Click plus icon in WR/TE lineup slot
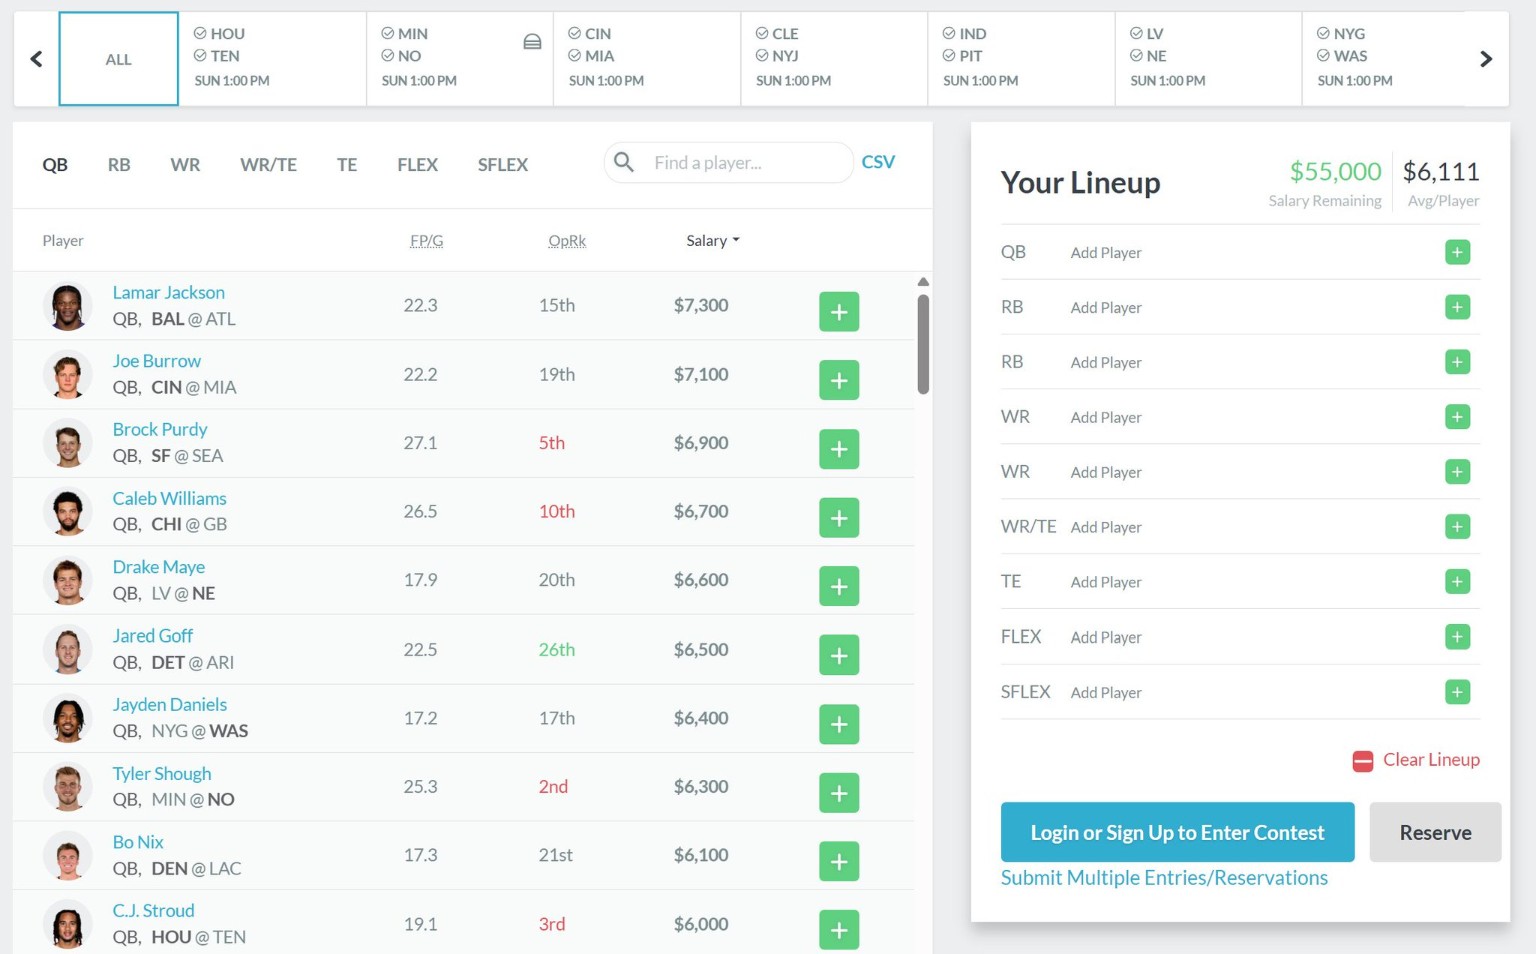This screenshot has width=1536, height=954. pyautogui.click(x=1457, y=527)
